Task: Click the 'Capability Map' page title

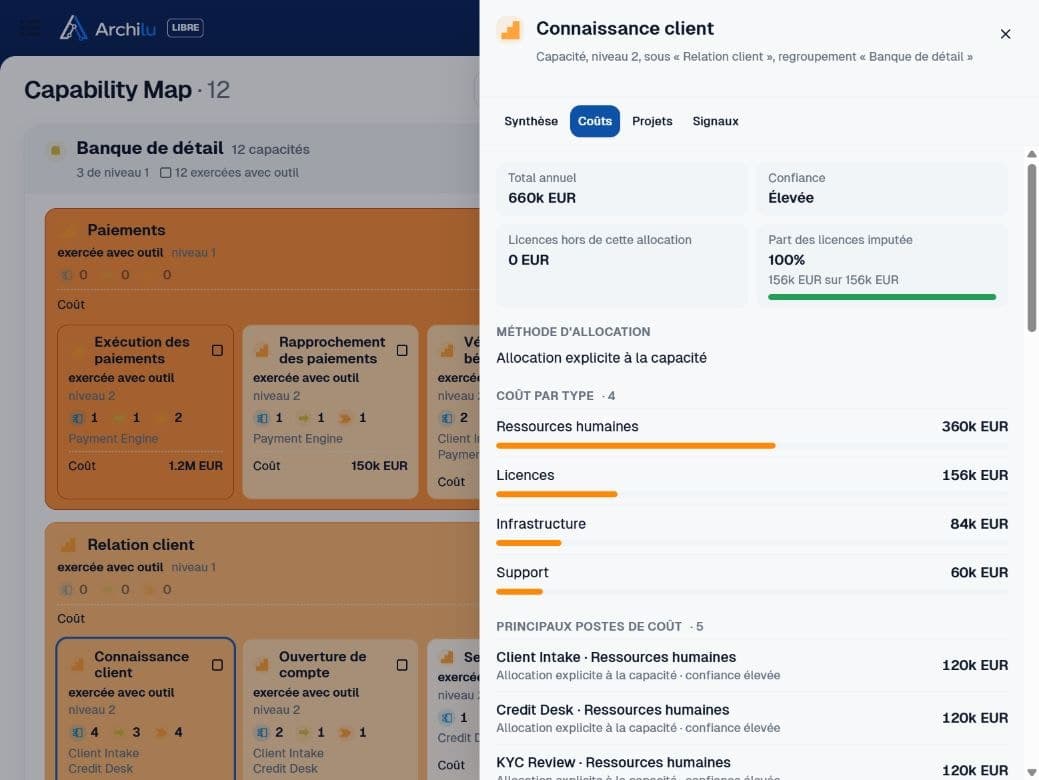Action: pyautogui.click(x=107, y=89)
